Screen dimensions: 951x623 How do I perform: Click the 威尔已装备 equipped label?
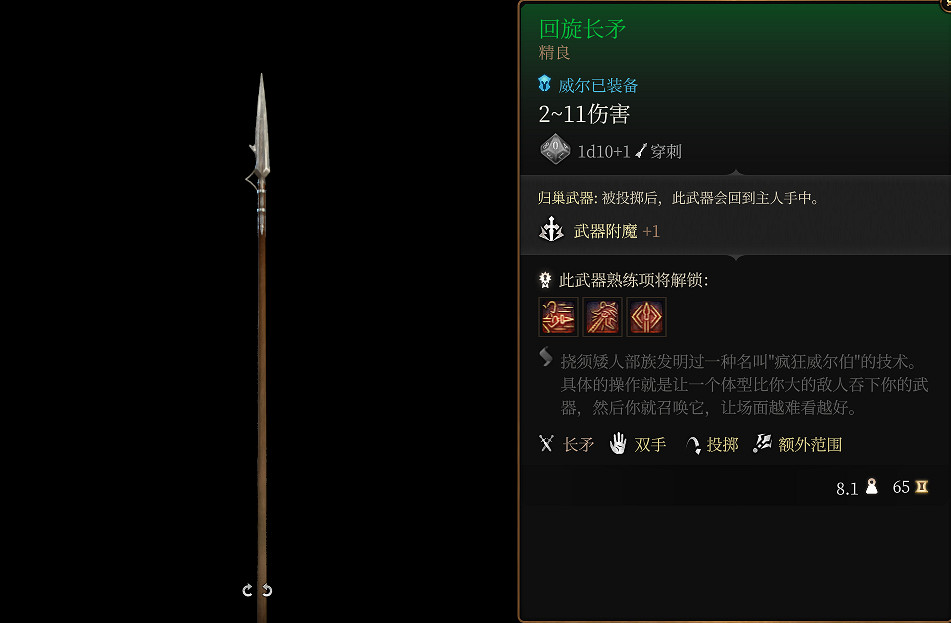598,86
